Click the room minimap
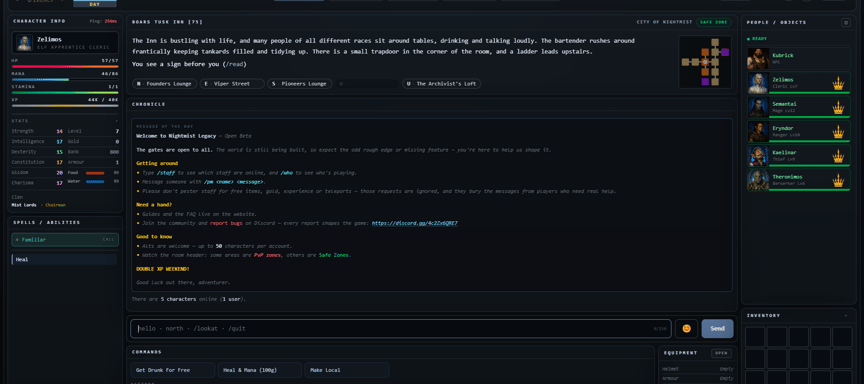Screen dimensions: 864x384 click(705, 62)
